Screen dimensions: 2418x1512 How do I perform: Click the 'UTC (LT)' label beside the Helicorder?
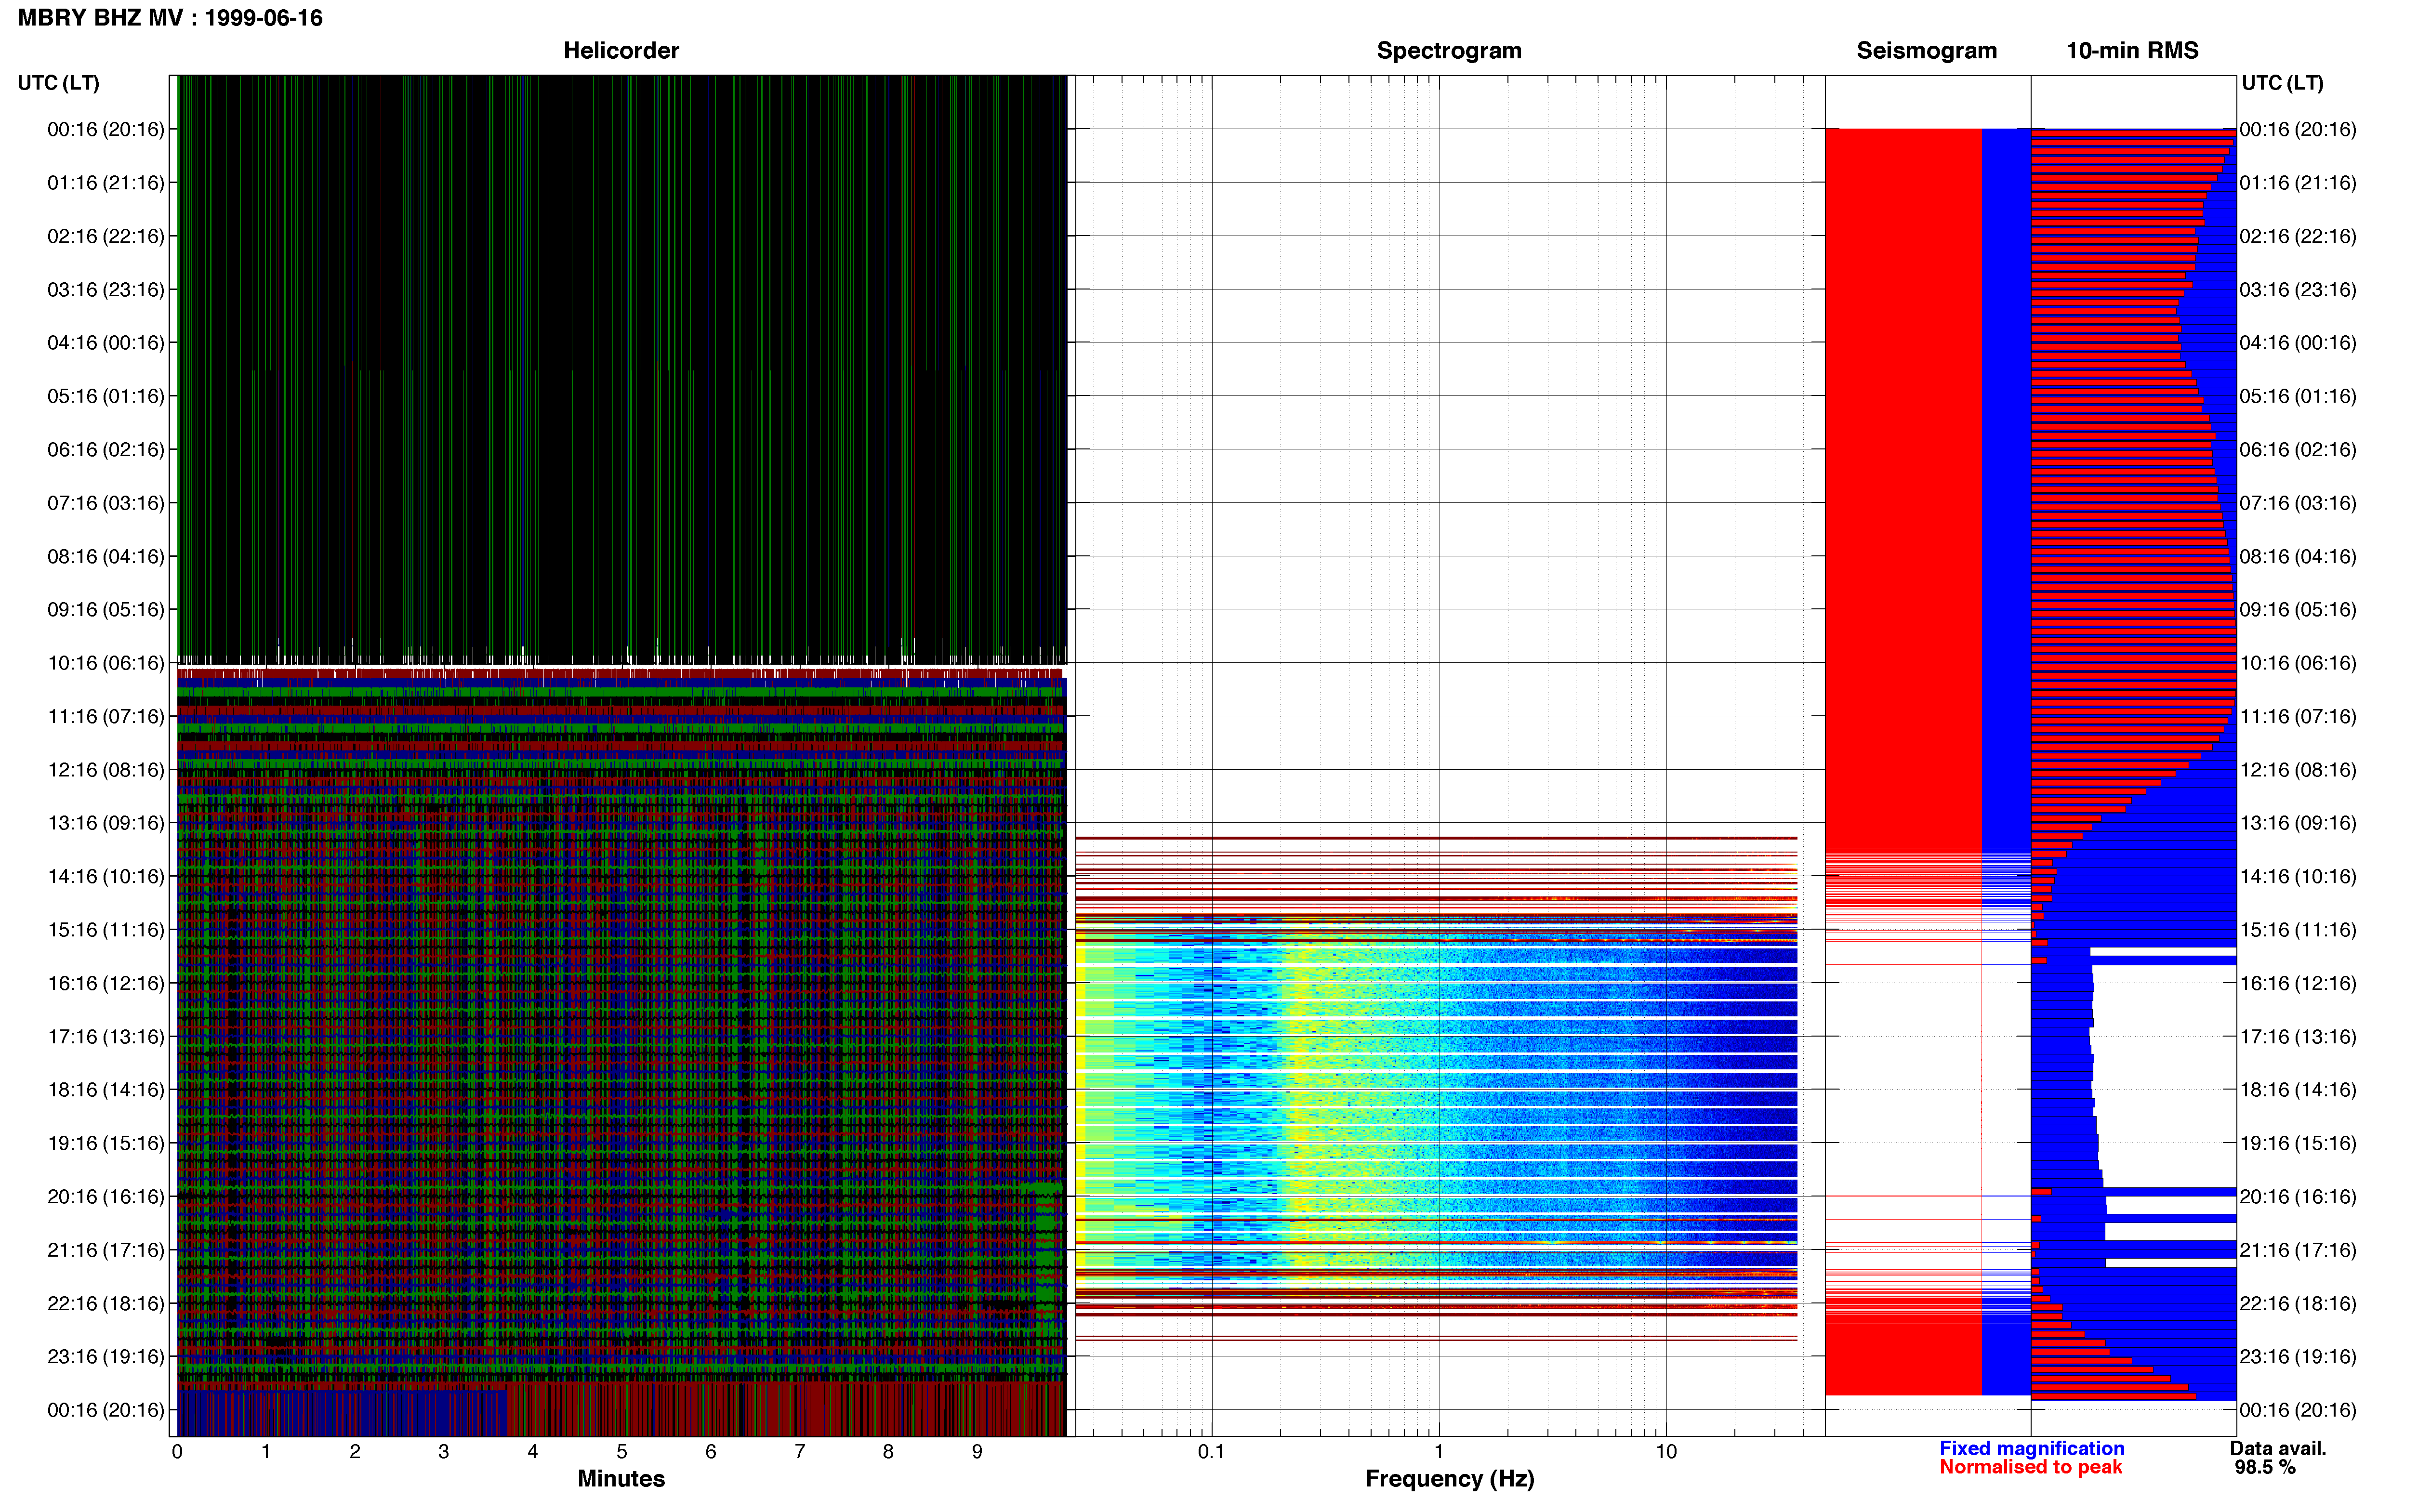(x=58, y=83)
